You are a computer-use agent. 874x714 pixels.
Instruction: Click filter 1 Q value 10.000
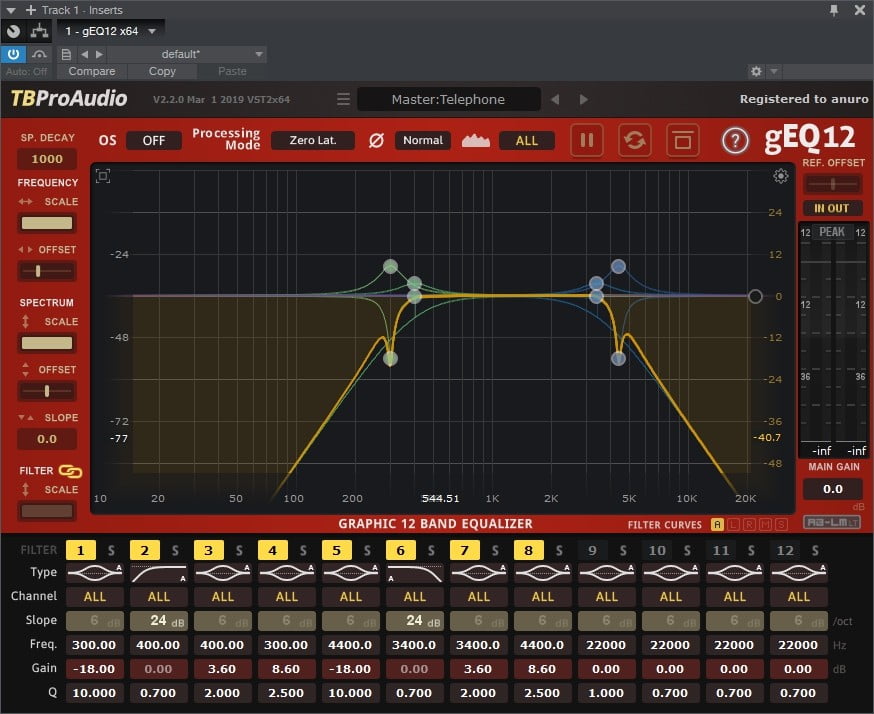[95, 693]
